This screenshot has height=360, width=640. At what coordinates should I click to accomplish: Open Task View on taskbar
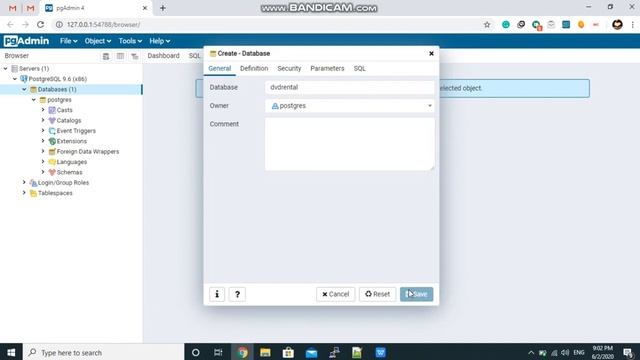[x=218, y=352]
